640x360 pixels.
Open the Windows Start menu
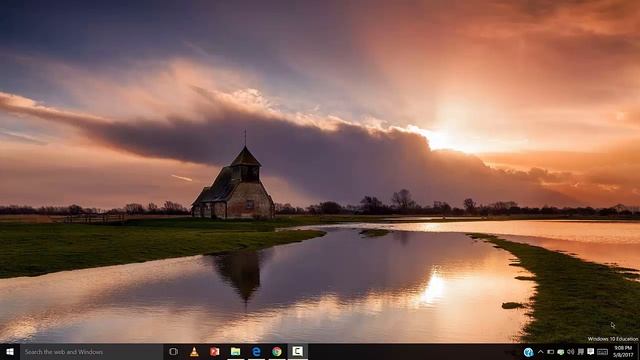point(10,352)
